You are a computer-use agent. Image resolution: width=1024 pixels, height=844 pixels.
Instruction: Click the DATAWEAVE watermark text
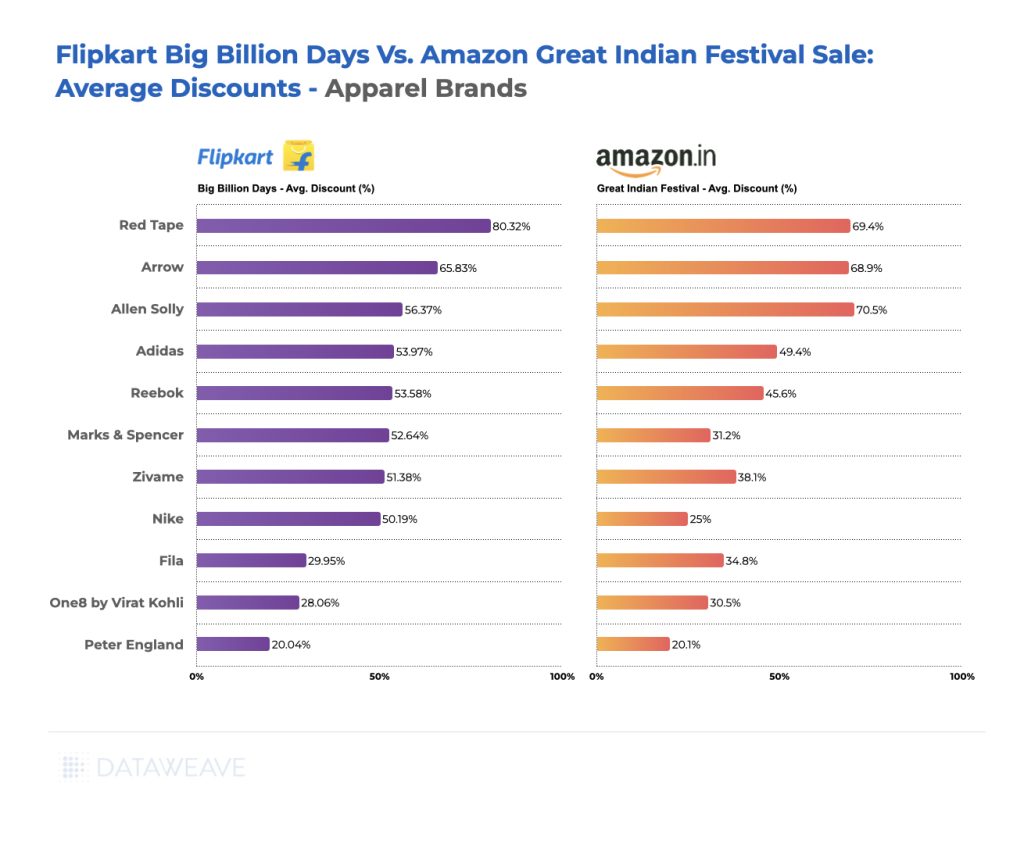(171, 768)
